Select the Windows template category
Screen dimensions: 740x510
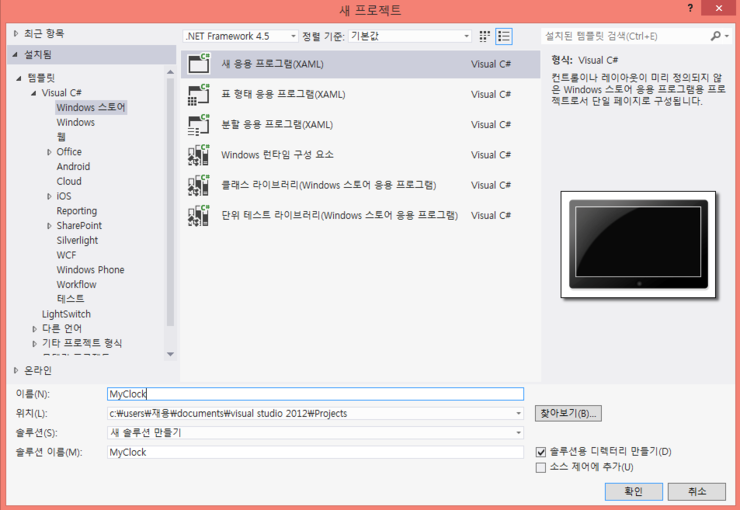pyautogui.click(x=76, y=122)
